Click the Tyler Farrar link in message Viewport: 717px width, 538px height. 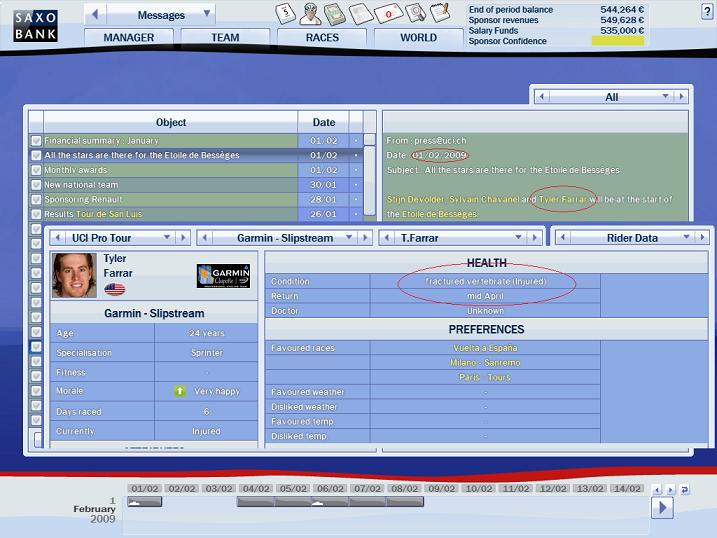[x=564, y=200]
